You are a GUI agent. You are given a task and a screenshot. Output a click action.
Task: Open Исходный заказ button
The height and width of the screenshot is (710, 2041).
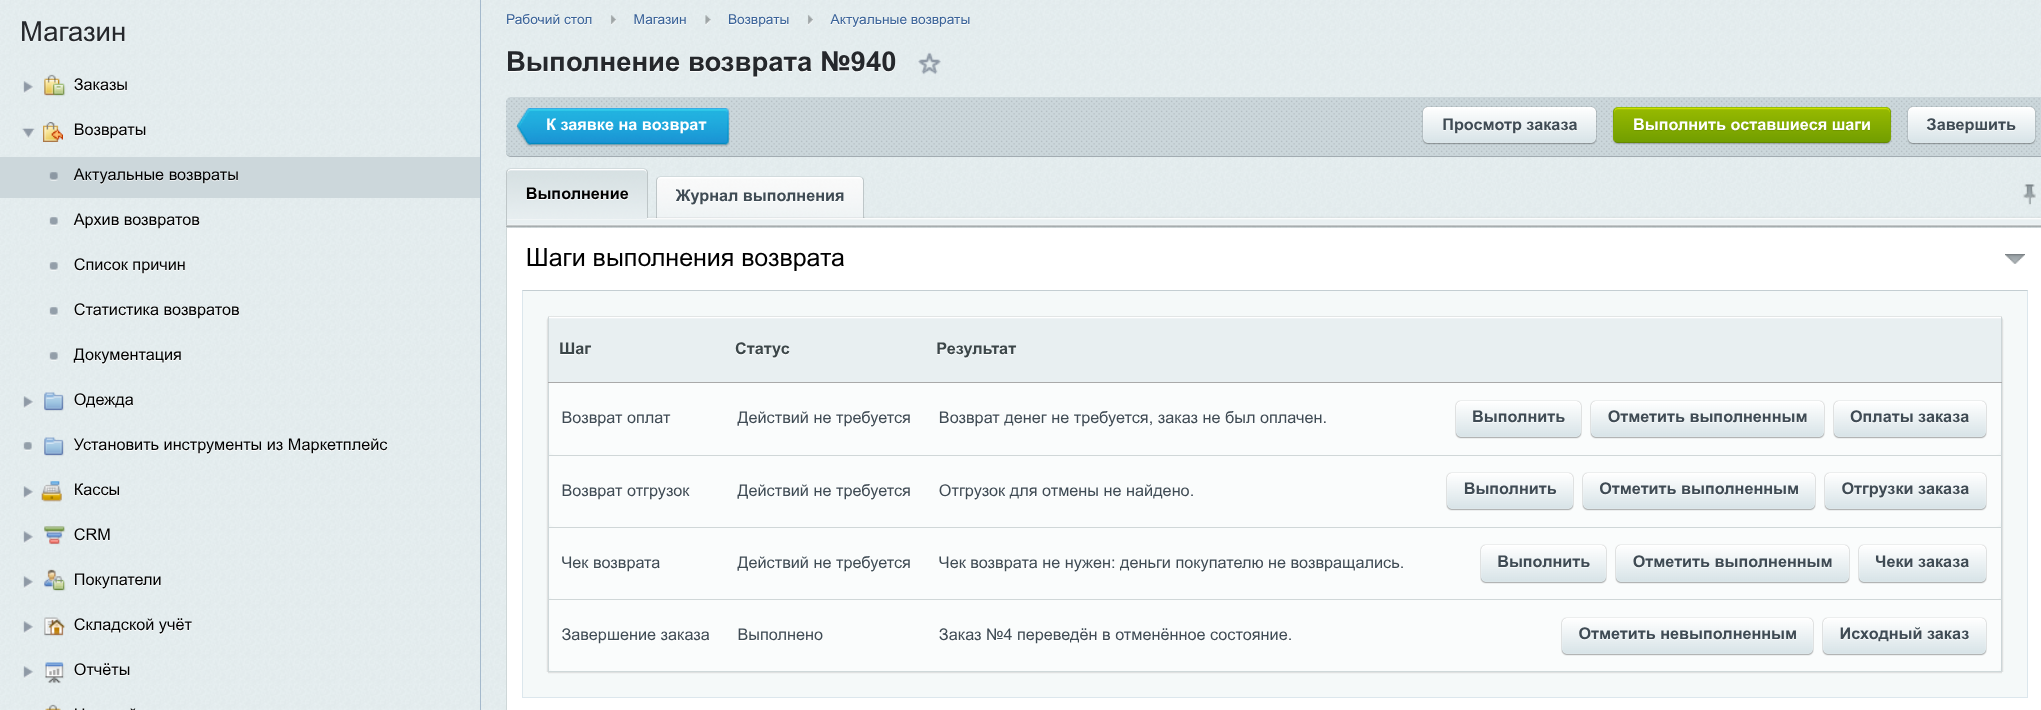[1904, 635]
